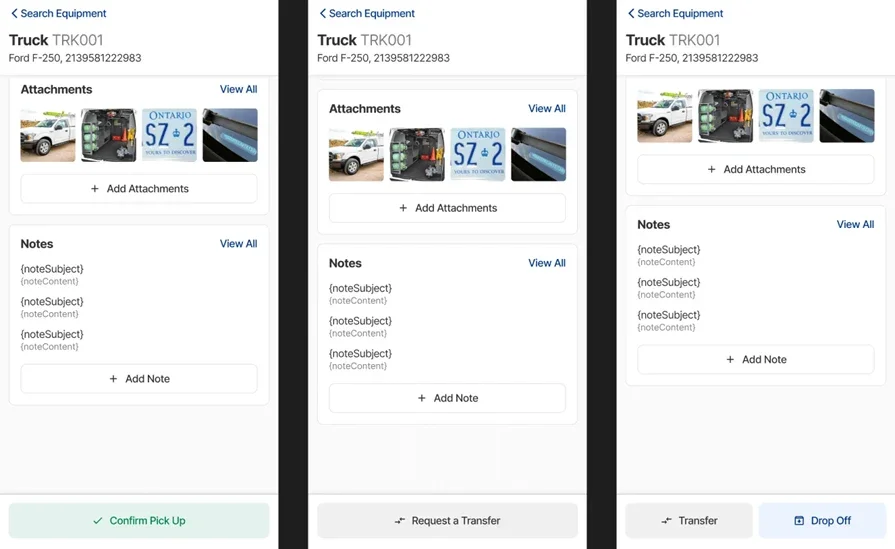Open View All for Notes on Request a Transfer screen
895x549 pixels.
546,263
